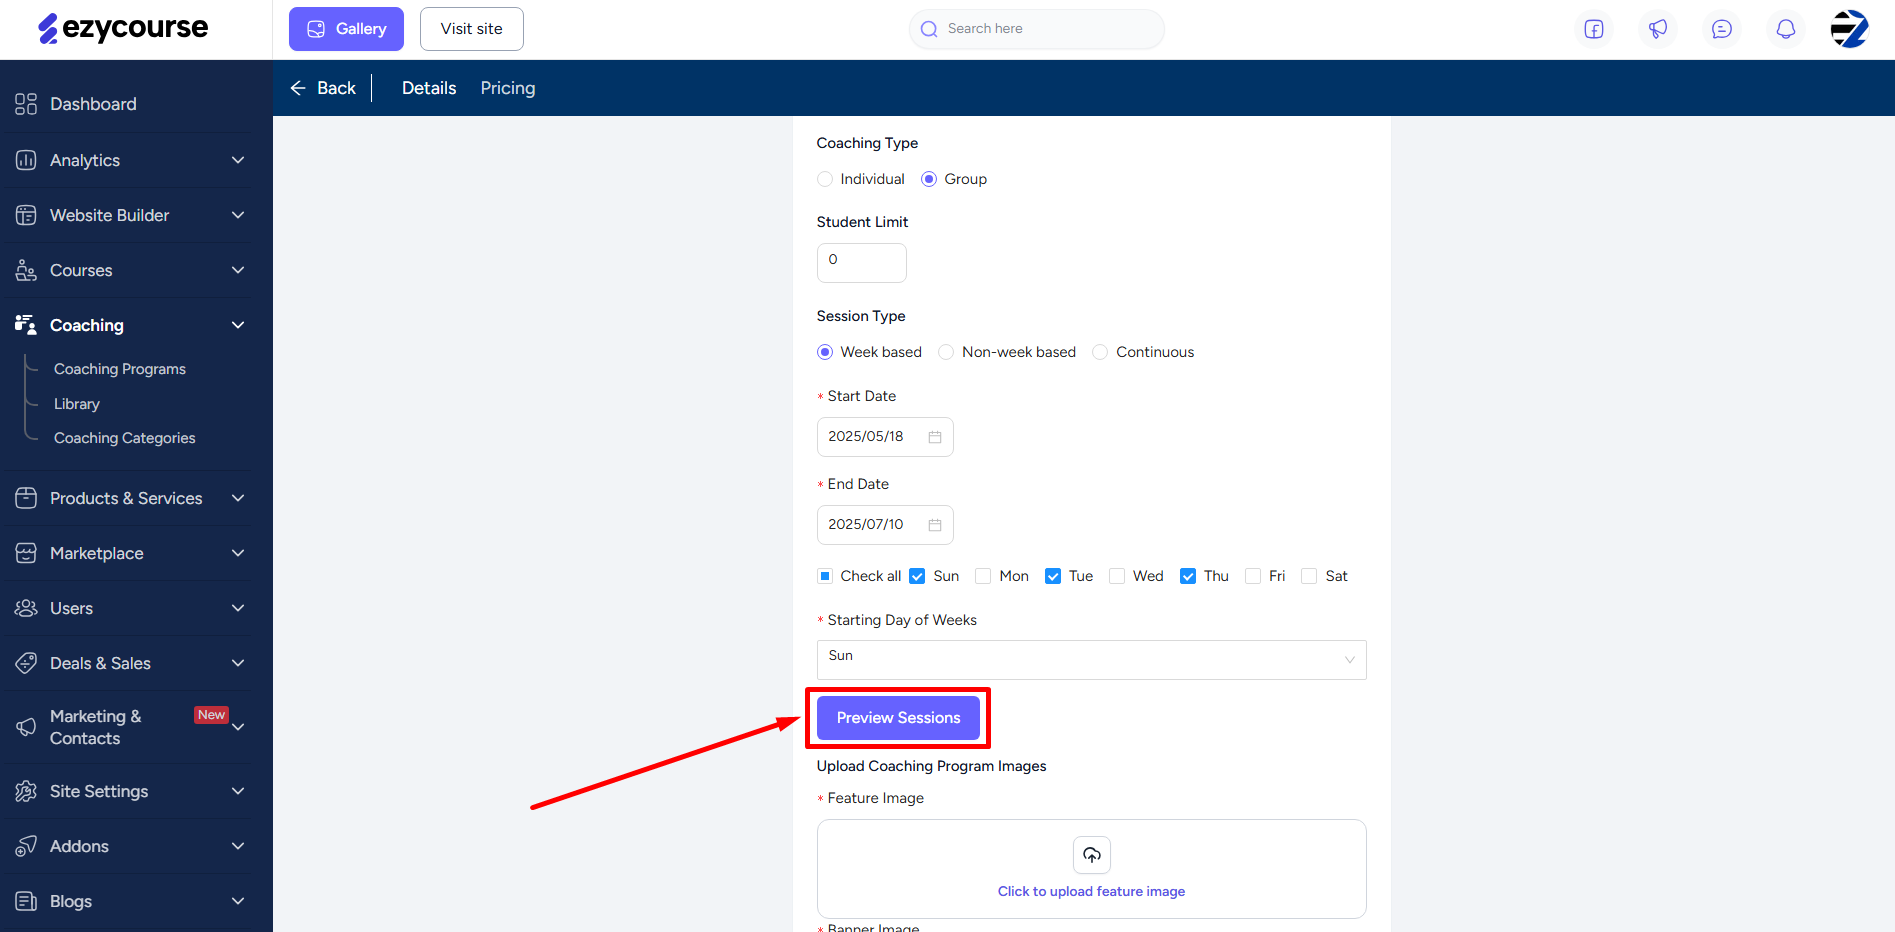The image size is (1895, 932).
Task: Click the Start Date field 2025/05/18
Action: point(885,437)
